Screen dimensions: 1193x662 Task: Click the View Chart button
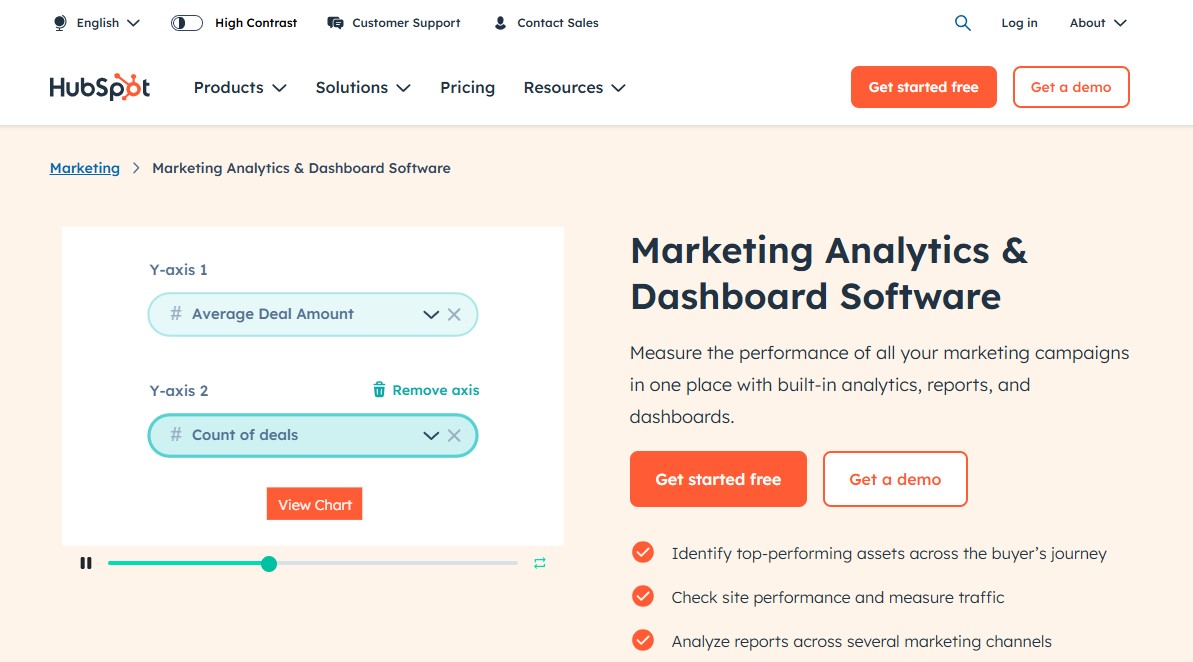[x=314, y=504]
